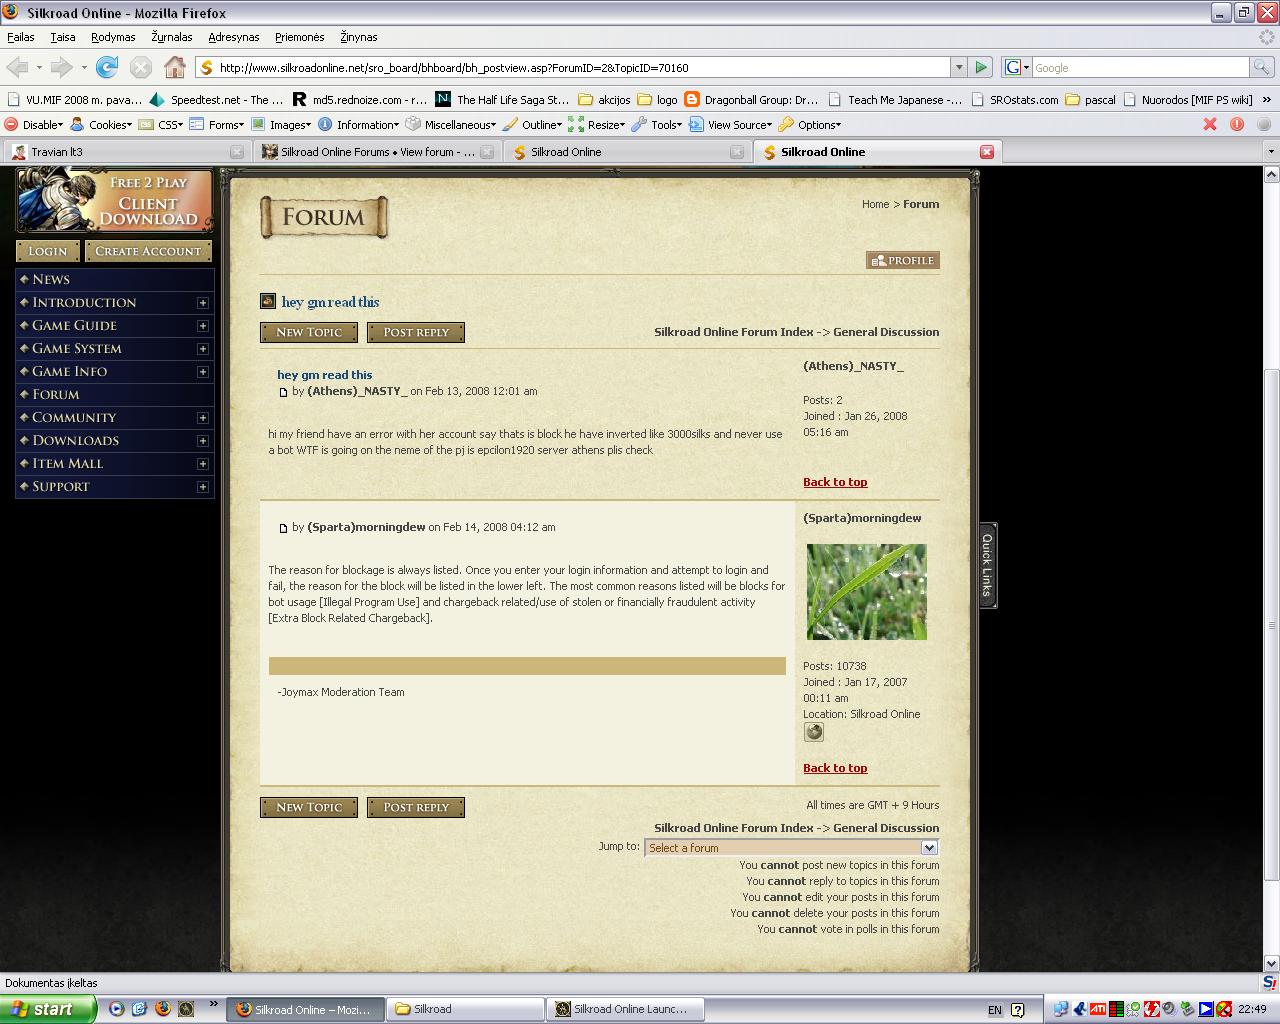The image size is (1280, 1024).
Task: Click the ATI tray icon
Action: [x=1097, y=1009]
